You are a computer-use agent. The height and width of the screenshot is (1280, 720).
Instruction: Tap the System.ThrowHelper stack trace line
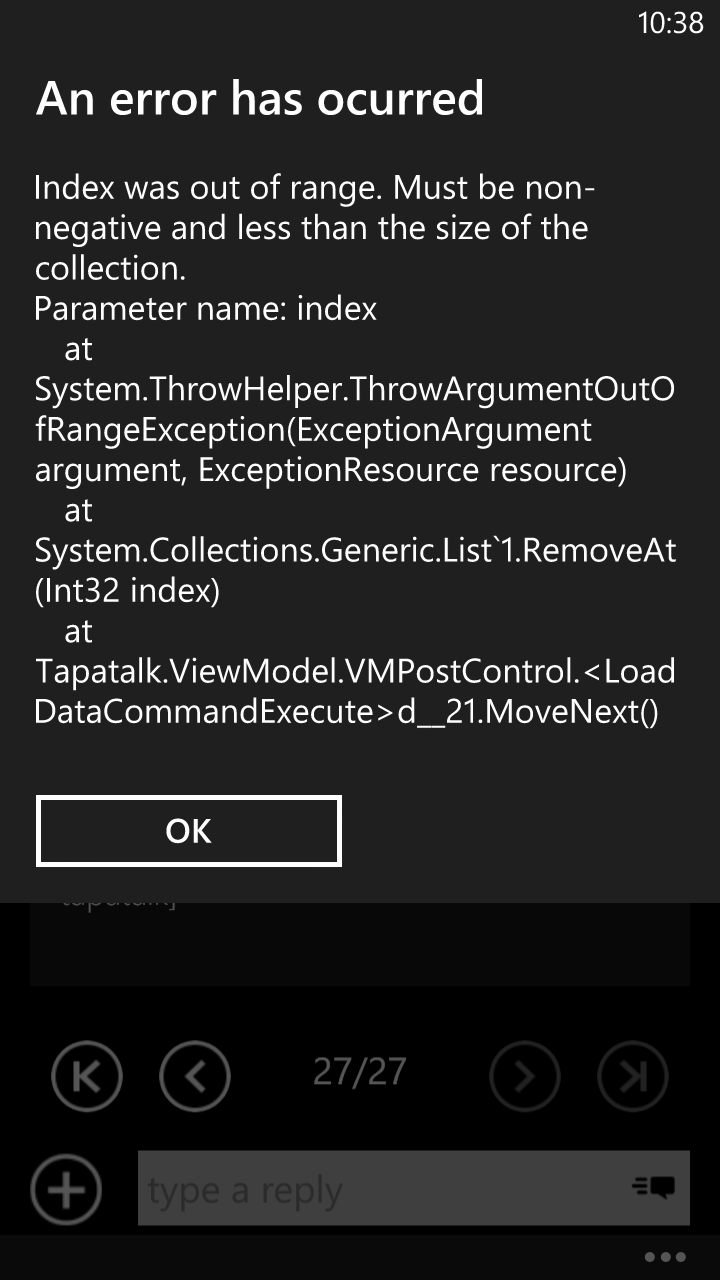pos(355,430)
